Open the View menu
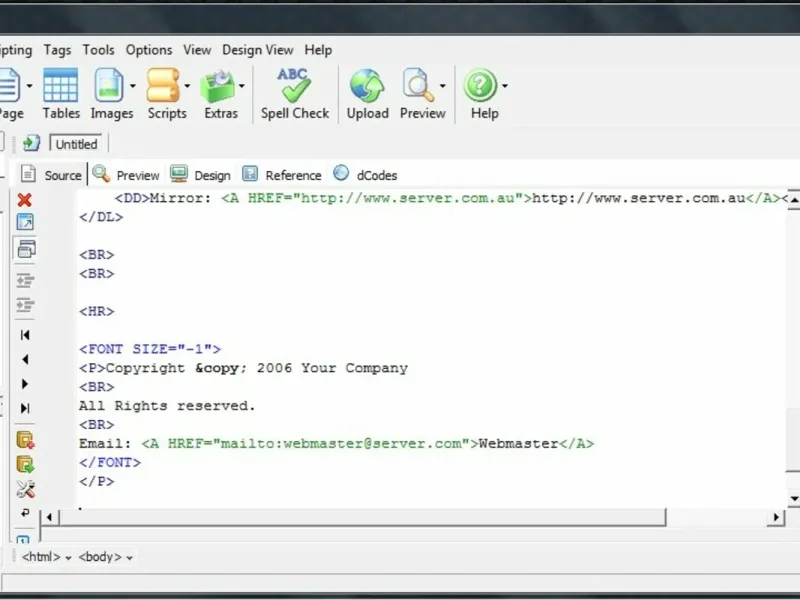 pos(197,50)
